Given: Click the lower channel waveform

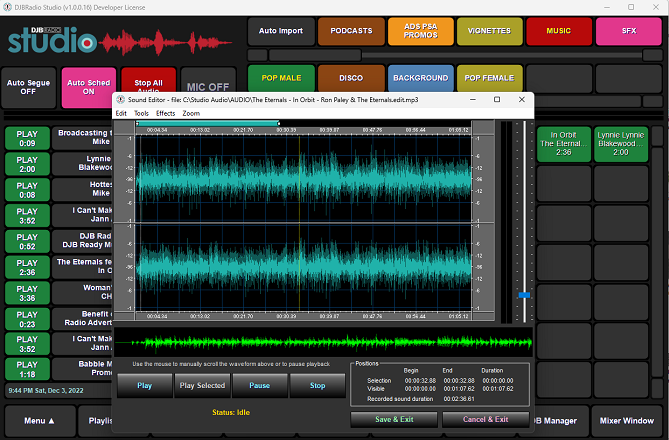Looking at the screenshot, I should (304, 268).
